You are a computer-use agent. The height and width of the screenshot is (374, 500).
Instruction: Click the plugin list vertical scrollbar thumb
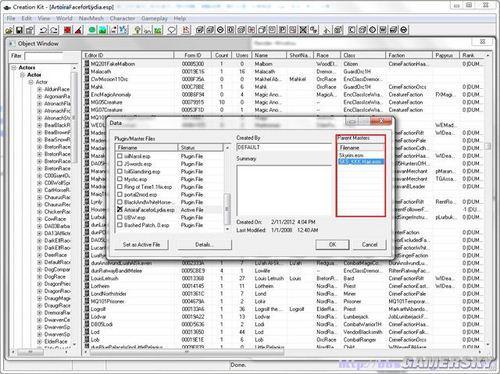point(227,208)
